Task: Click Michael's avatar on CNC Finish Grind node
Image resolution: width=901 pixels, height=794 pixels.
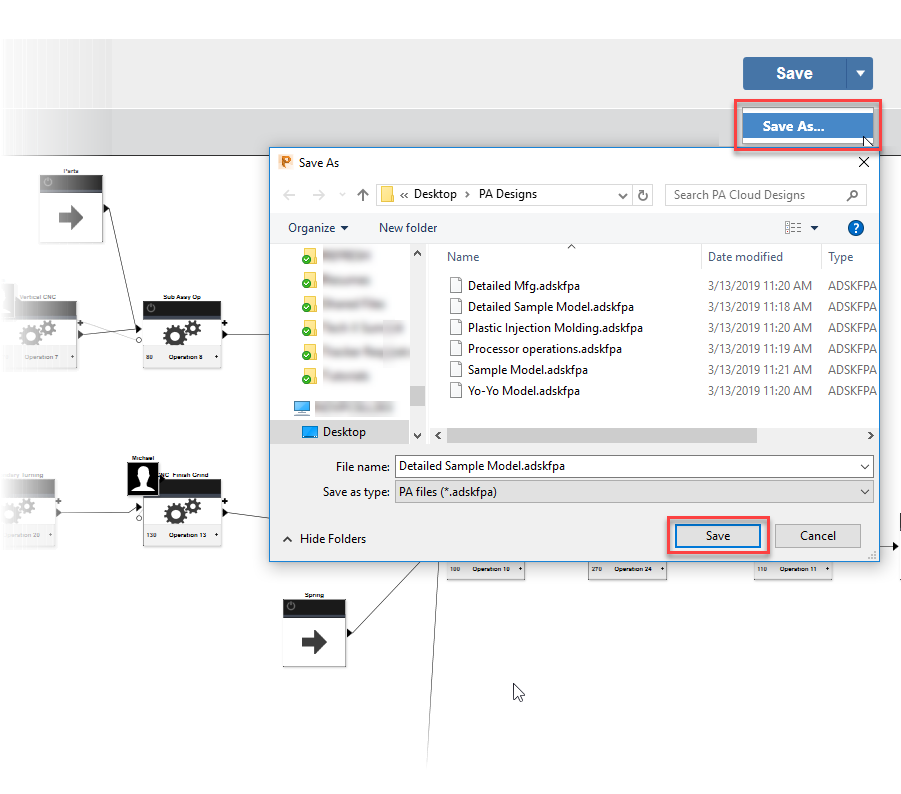Action: (x=142, y=478)
